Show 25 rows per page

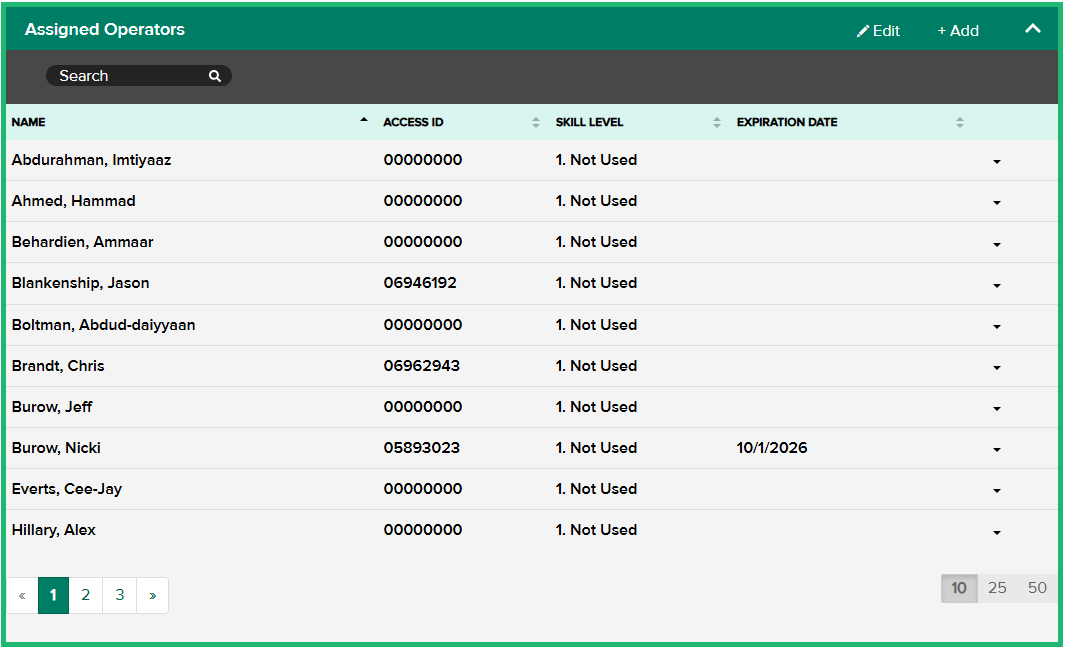click(x=997, y=588)
